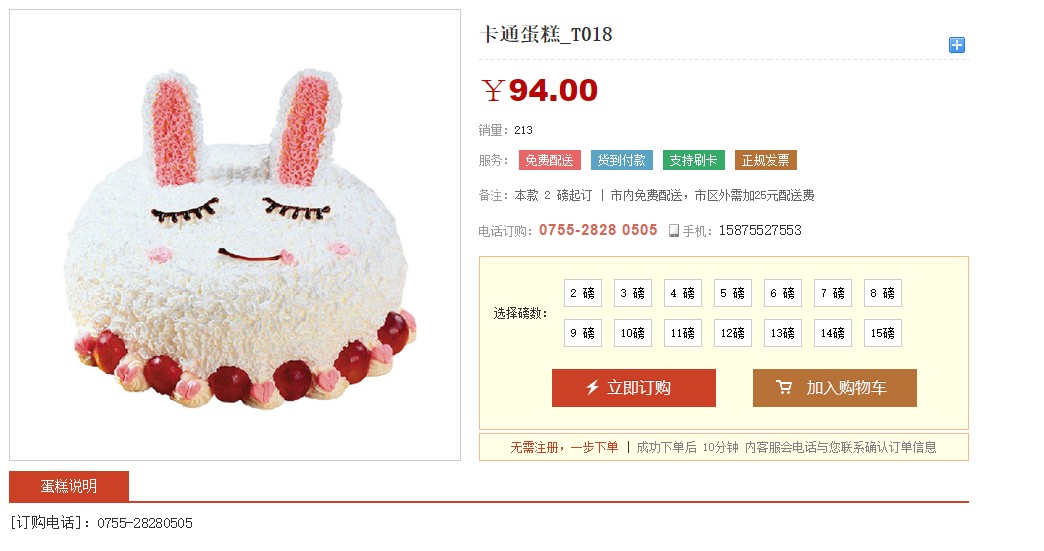The height and width of the screenshot is (551, 1044).
Task: Click the mobile phone icon beside 手机
Action: (674, 231)
